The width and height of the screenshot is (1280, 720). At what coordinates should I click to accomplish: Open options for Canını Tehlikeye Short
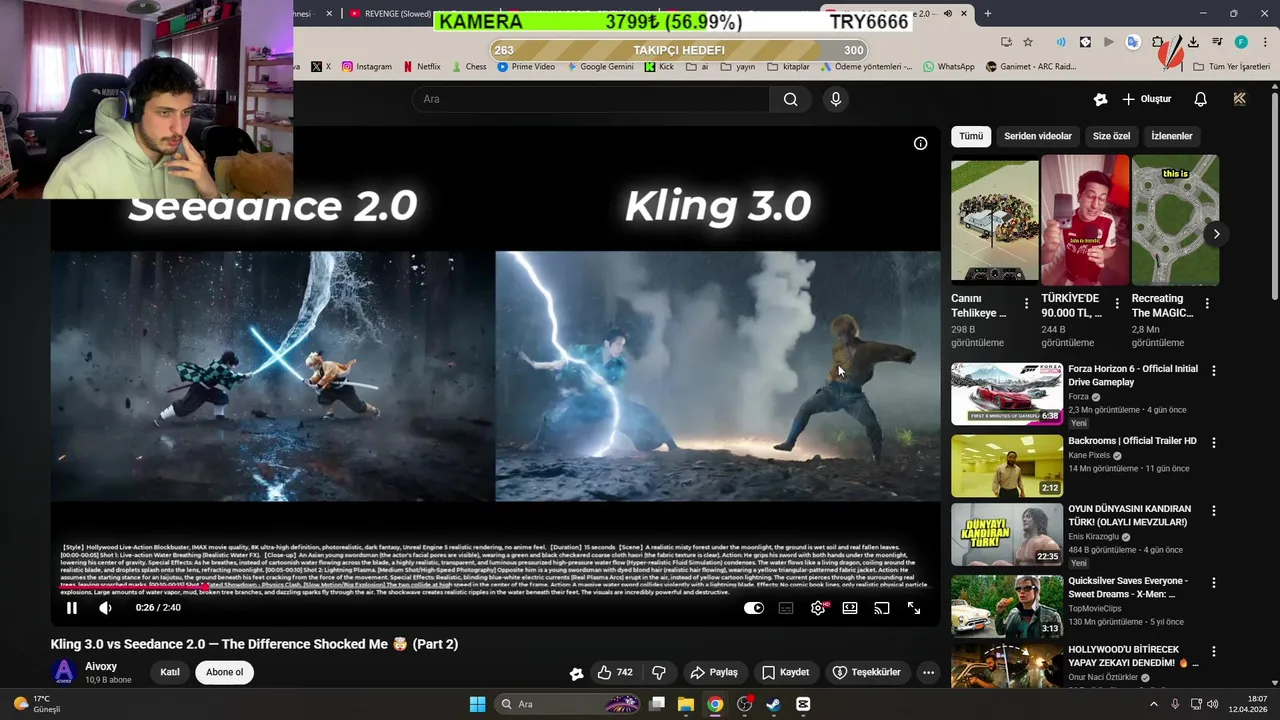(x=1026, y=303)
